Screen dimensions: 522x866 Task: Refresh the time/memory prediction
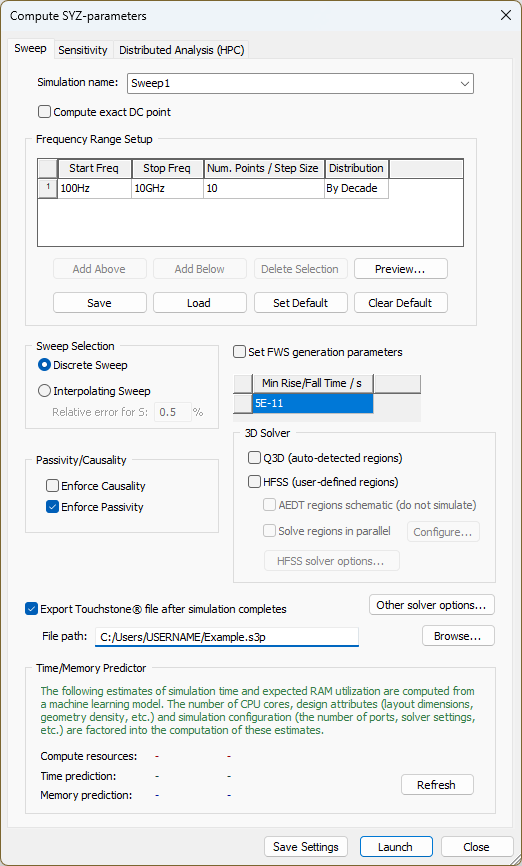click(437, 785)
